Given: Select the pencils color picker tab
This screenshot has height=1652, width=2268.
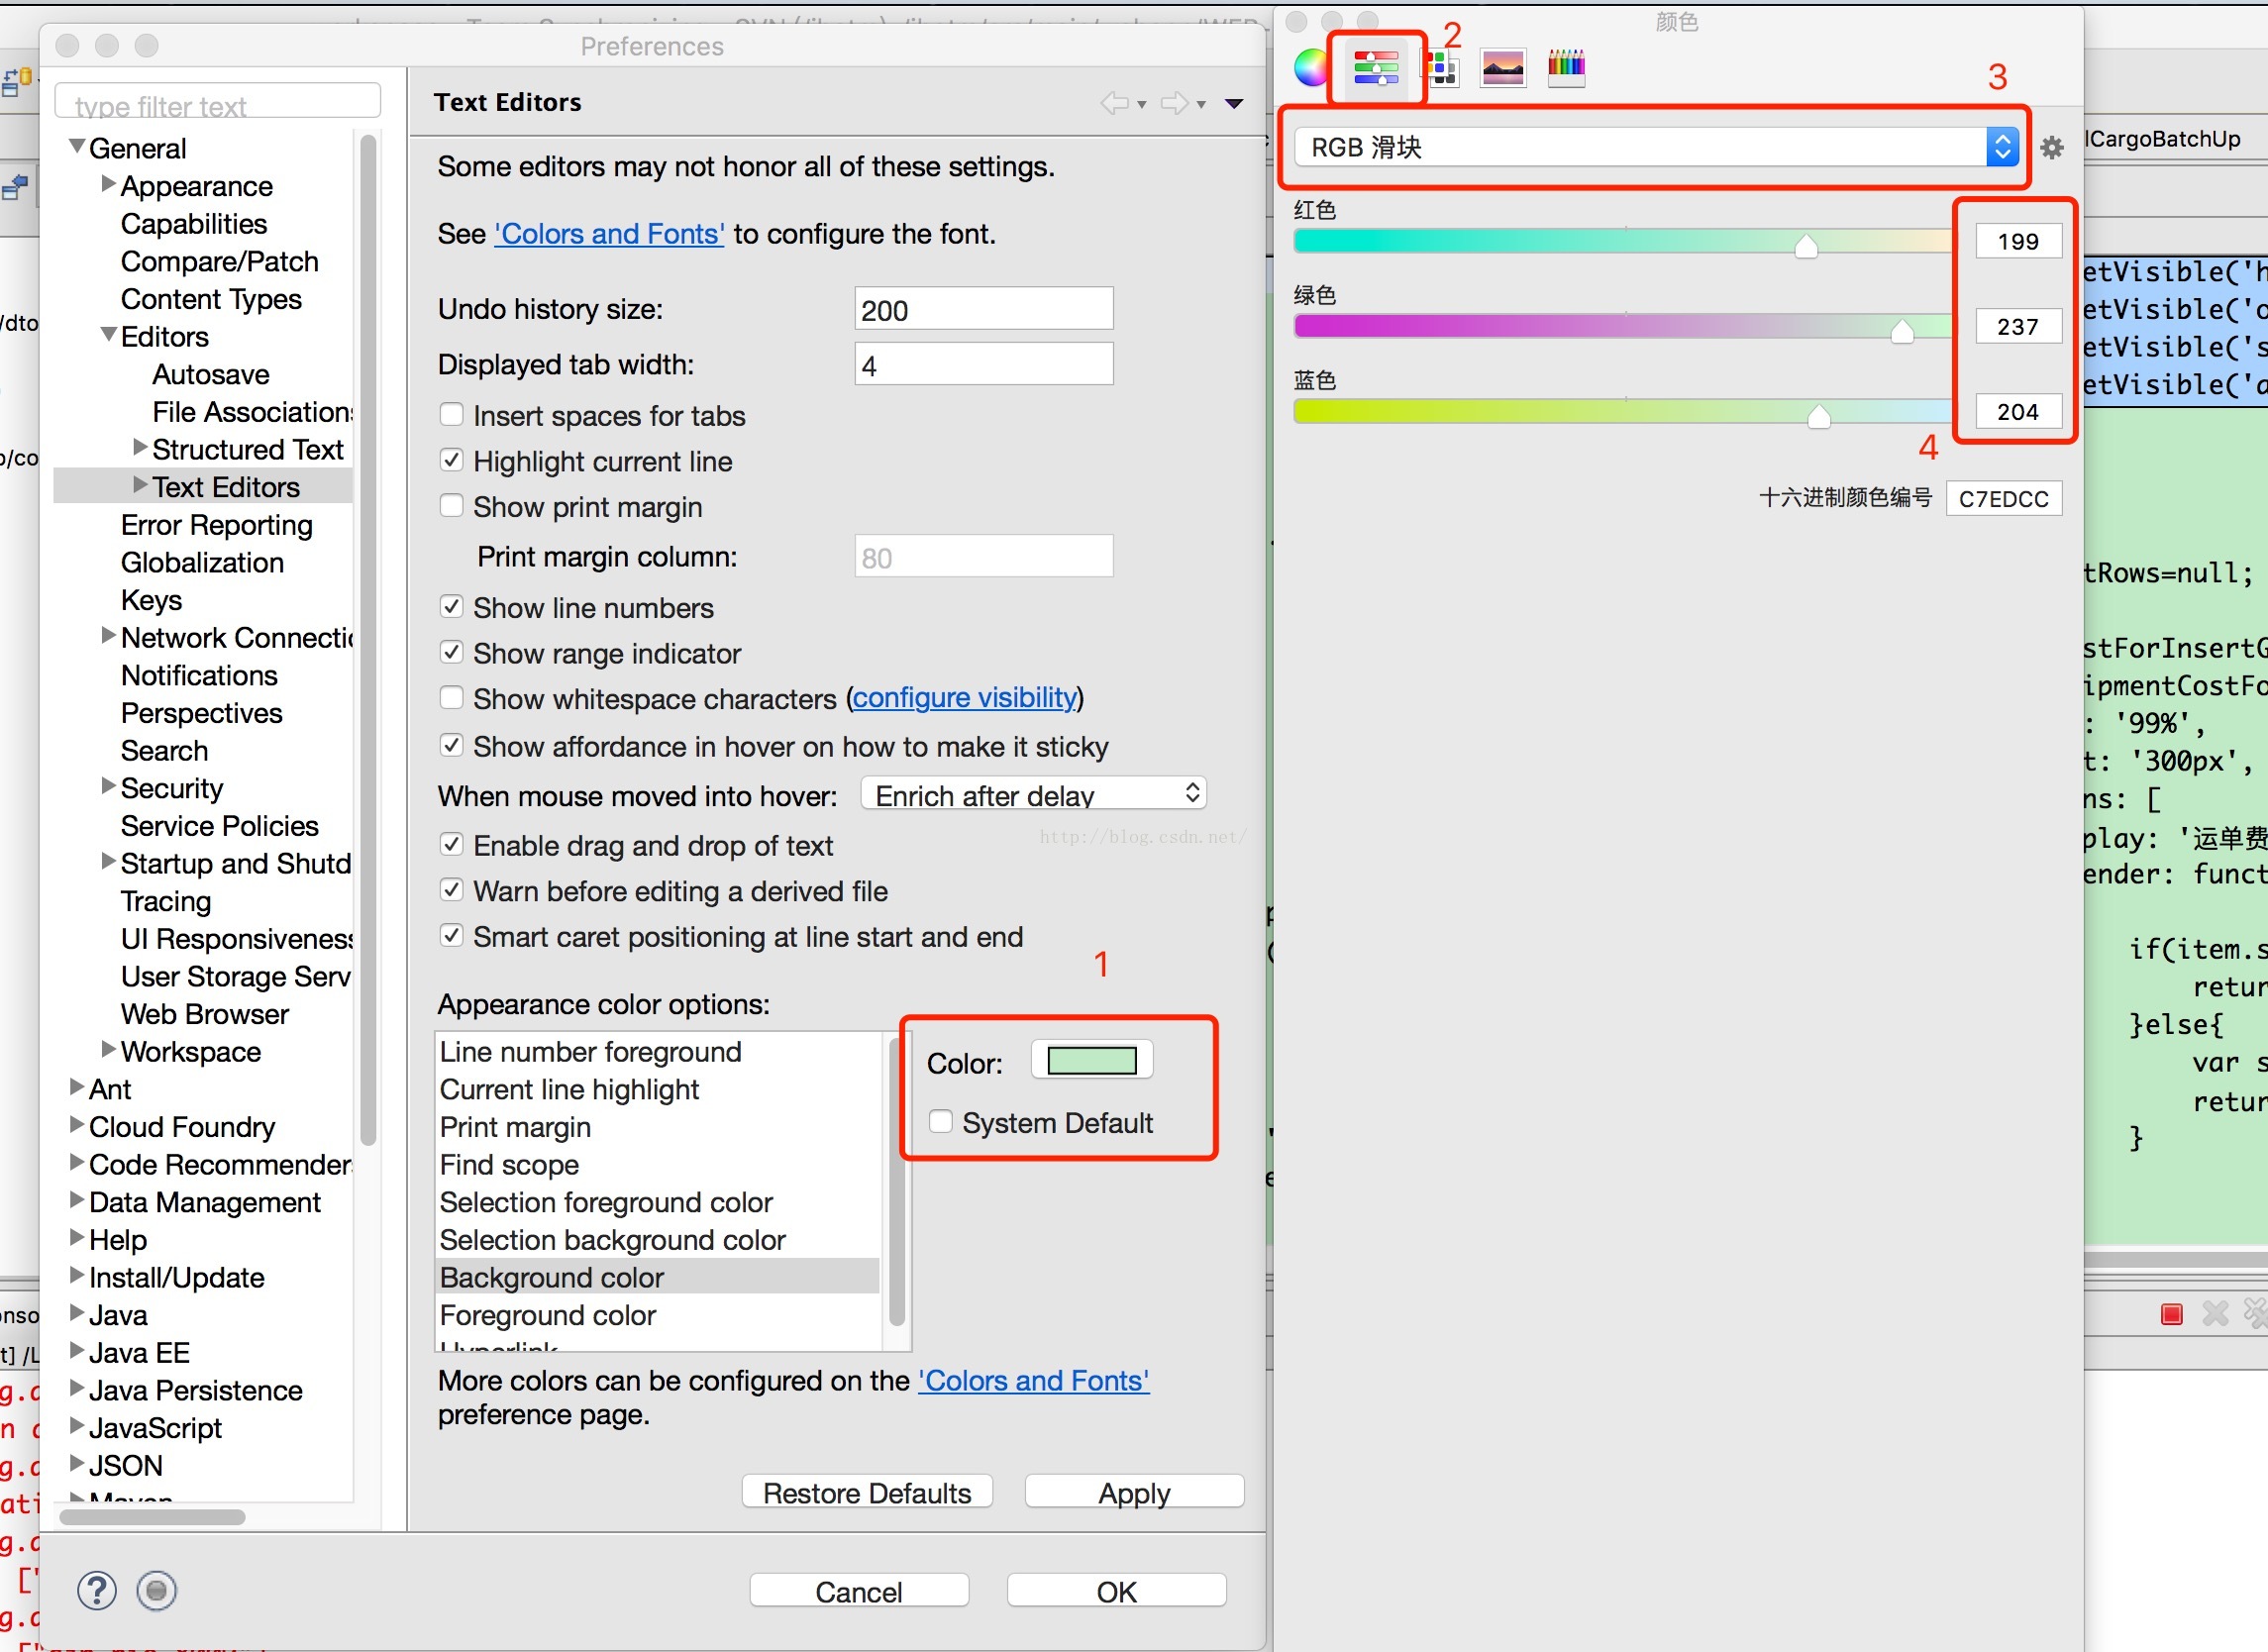Looking at the screenshot, I should (1566, 68).
